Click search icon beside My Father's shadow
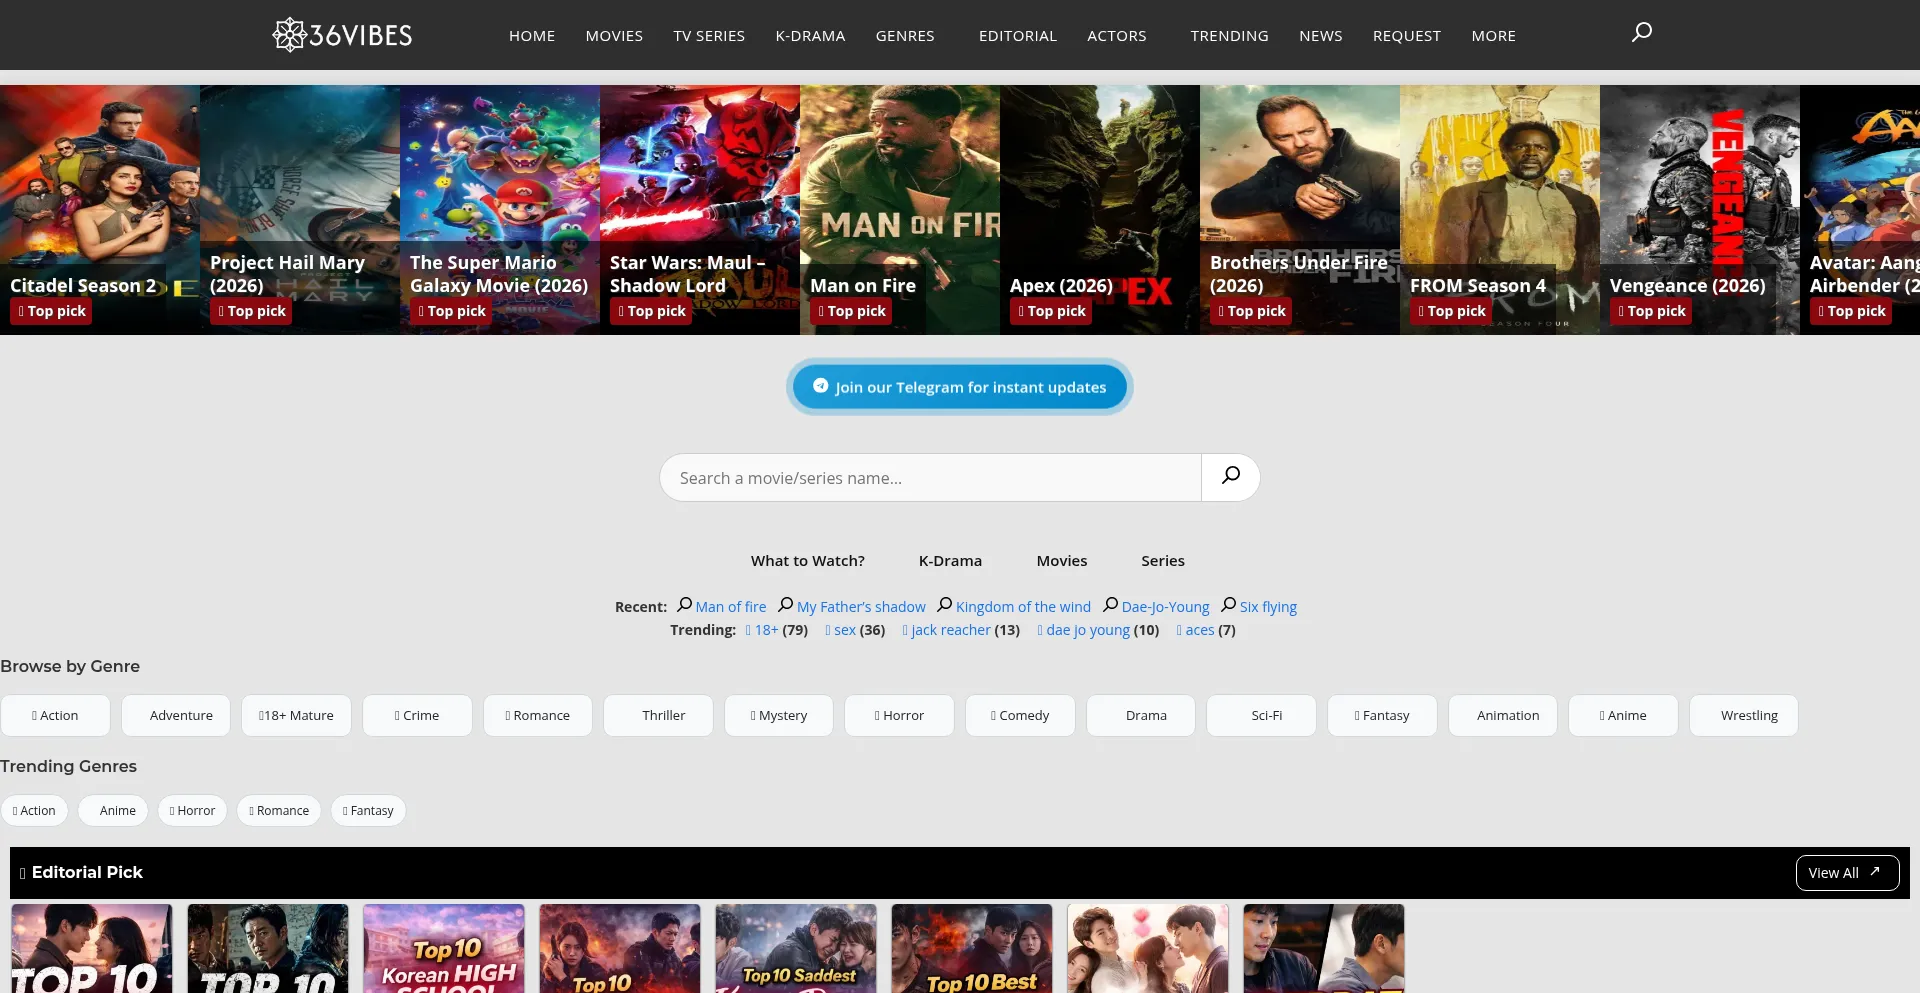 tap(786, 605)
